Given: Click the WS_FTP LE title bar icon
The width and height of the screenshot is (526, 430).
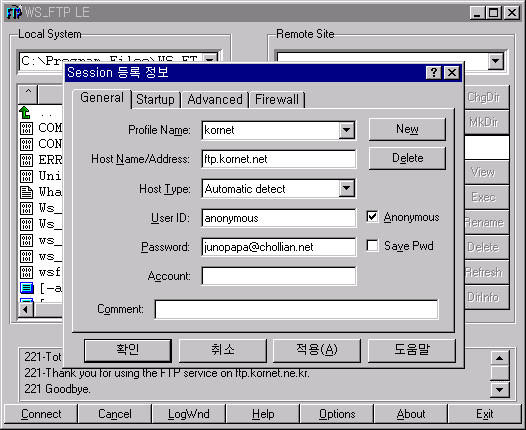Looking at the screenshot, I should click(x=14, y=12).
